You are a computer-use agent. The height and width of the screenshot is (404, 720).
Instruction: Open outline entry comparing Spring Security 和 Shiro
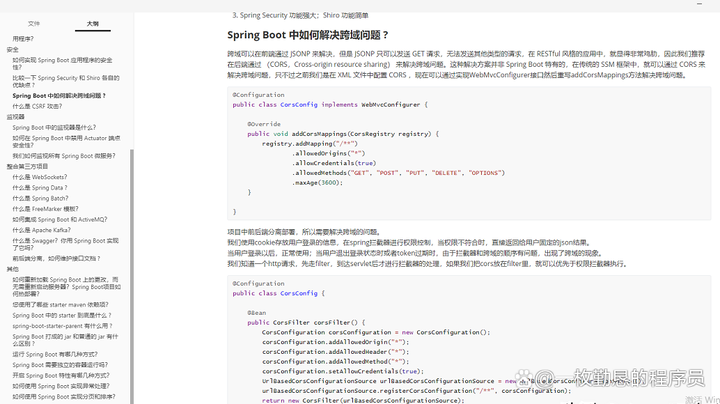point(66,81)
